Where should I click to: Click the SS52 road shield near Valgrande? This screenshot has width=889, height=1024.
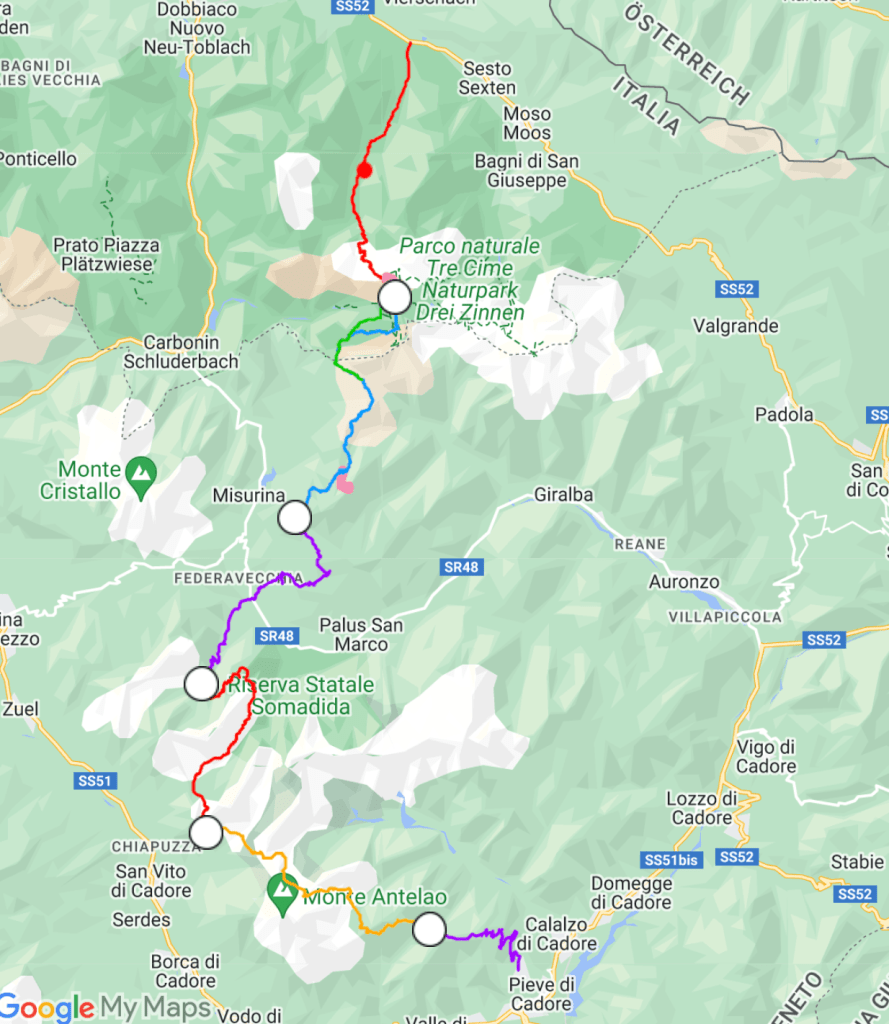click(x=737, y=289)
